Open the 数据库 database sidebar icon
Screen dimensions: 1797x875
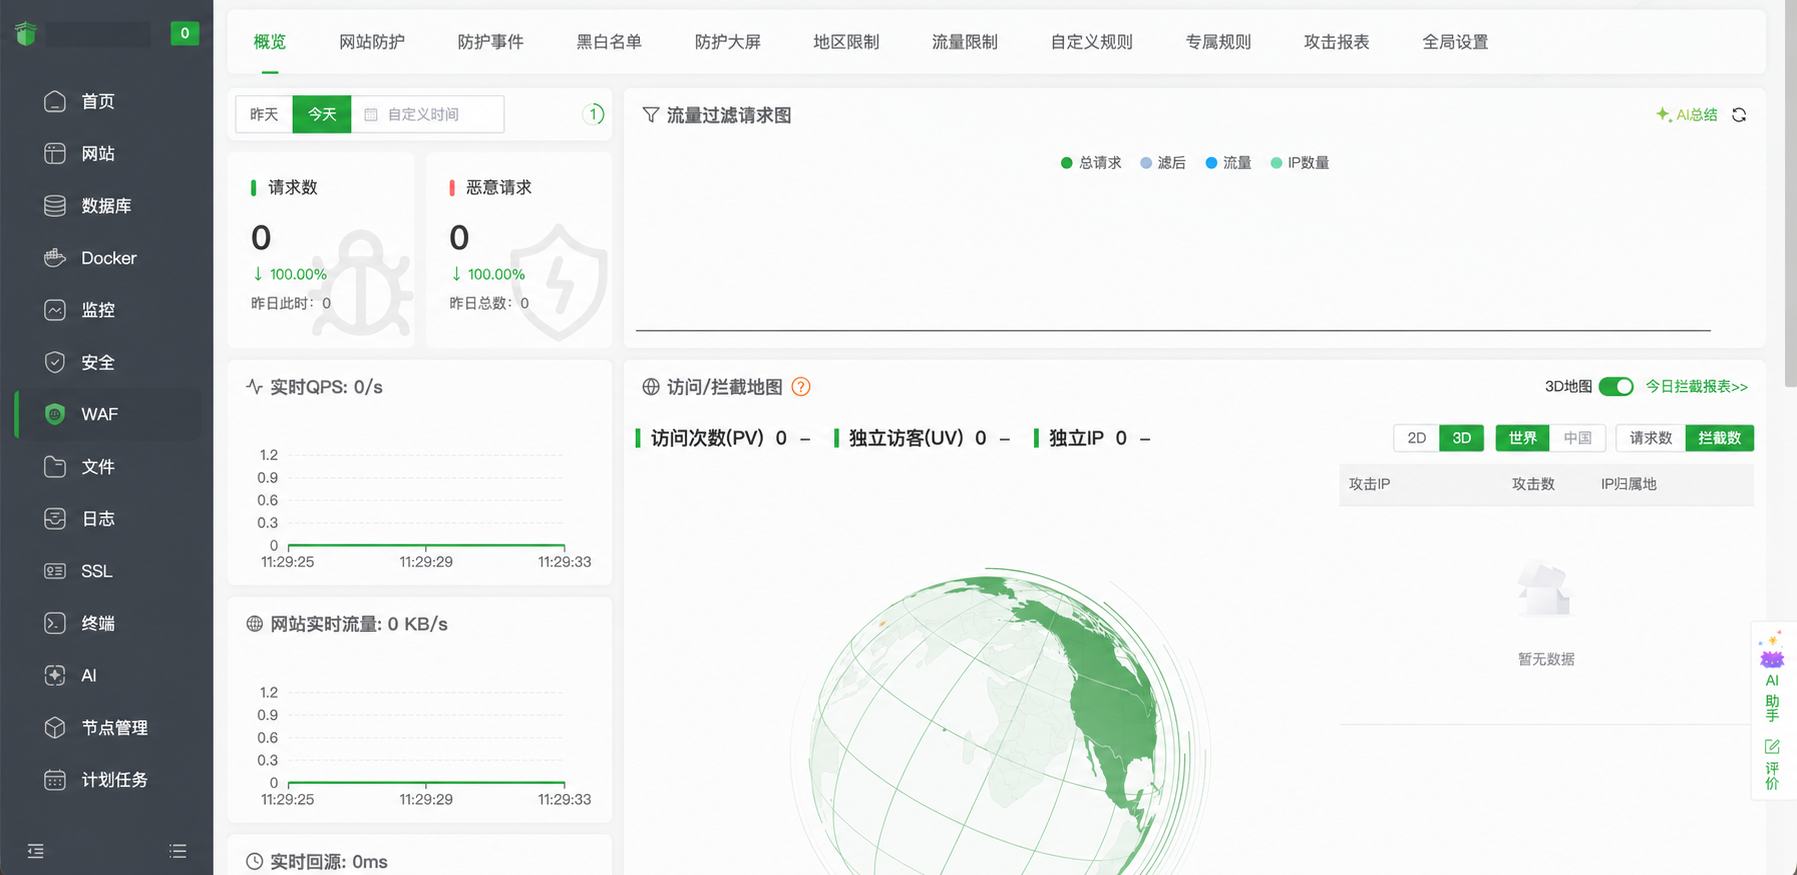click(55, 205)
